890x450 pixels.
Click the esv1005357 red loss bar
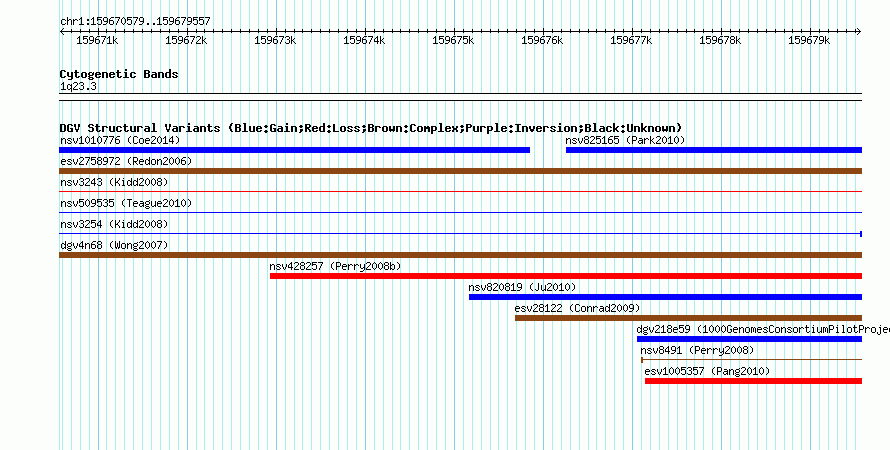click(x=753, y=381)
